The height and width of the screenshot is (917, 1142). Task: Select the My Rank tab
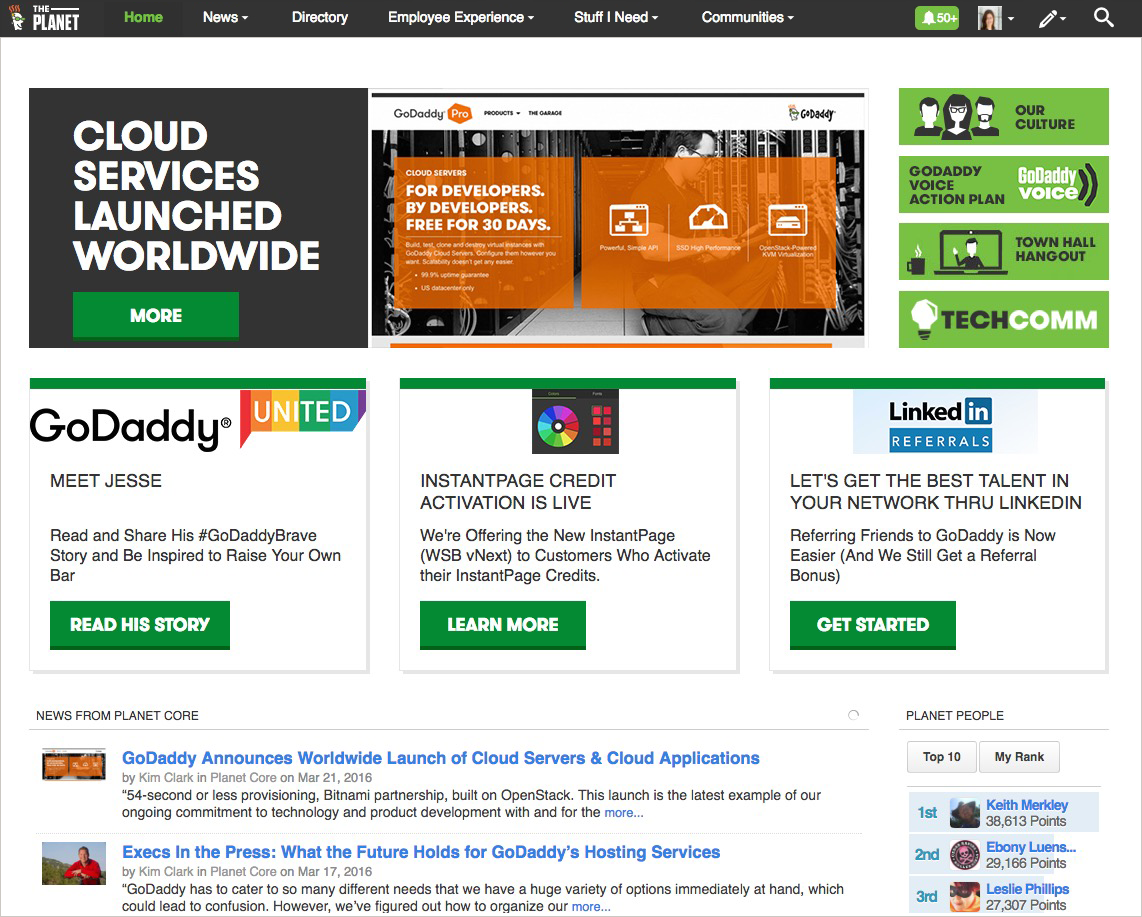tap(1020, 757)
